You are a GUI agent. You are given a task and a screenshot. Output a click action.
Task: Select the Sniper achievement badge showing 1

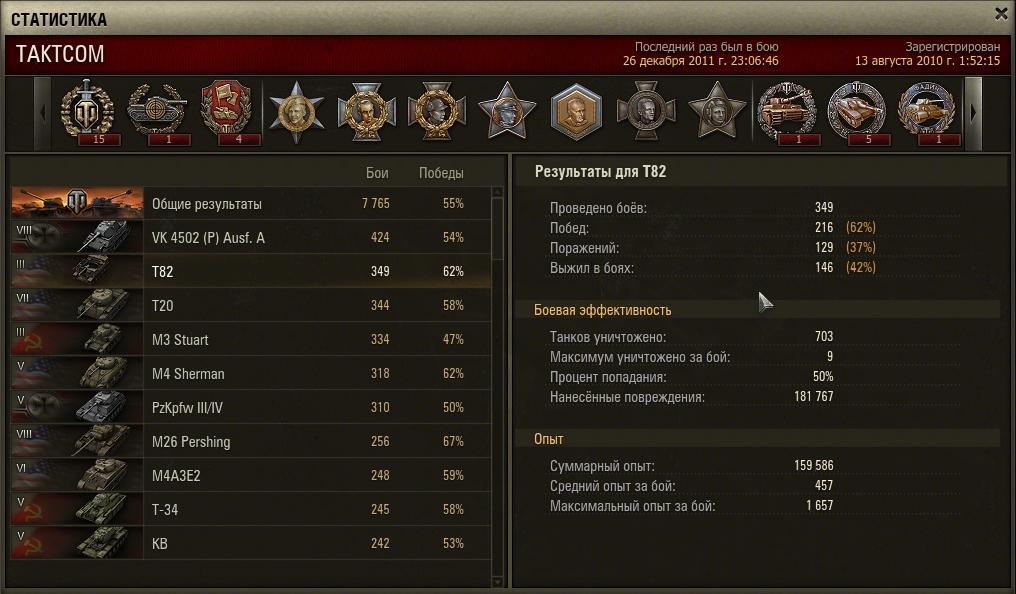(x=158, y=113)
